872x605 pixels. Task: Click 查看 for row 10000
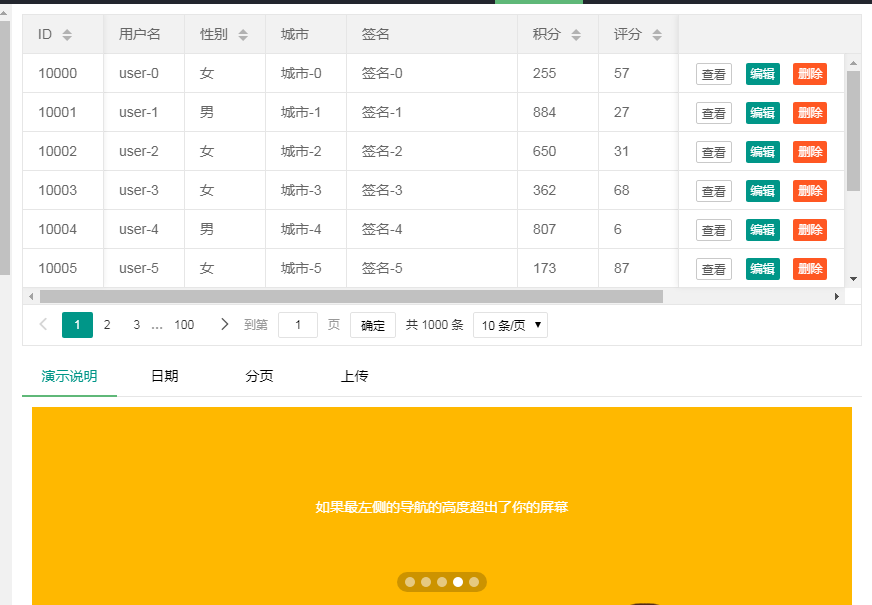pos(714,74)
